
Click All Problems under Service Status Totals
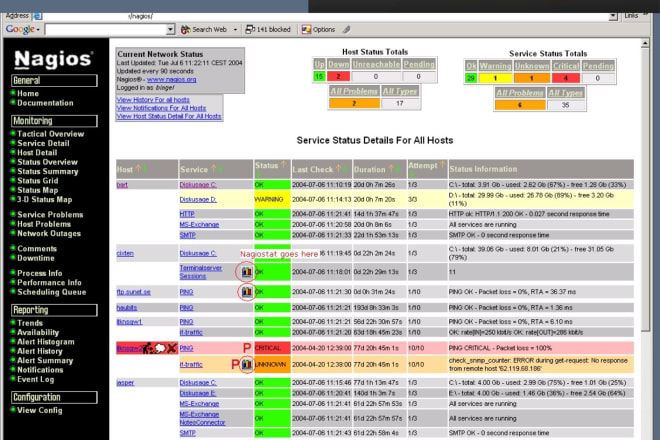point(520,93)
